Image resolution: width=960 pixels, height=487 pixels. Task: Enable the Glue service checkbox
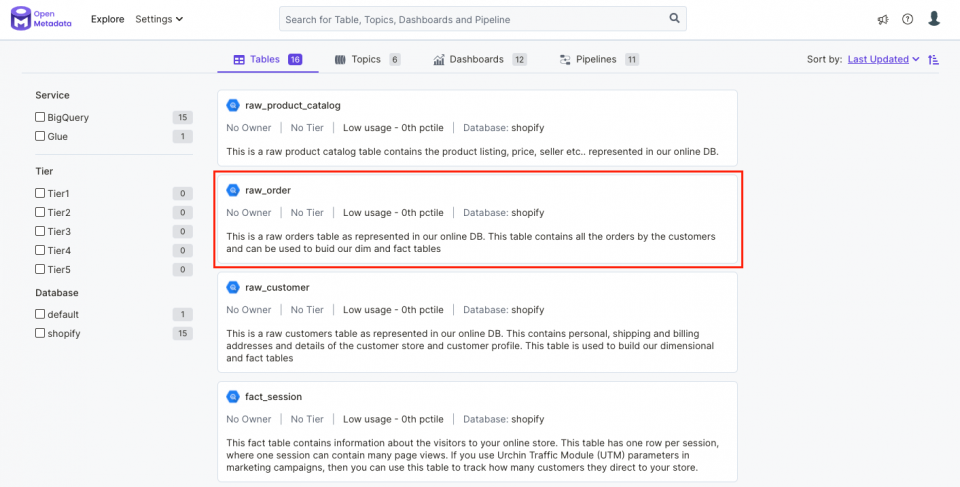[40, 136]
